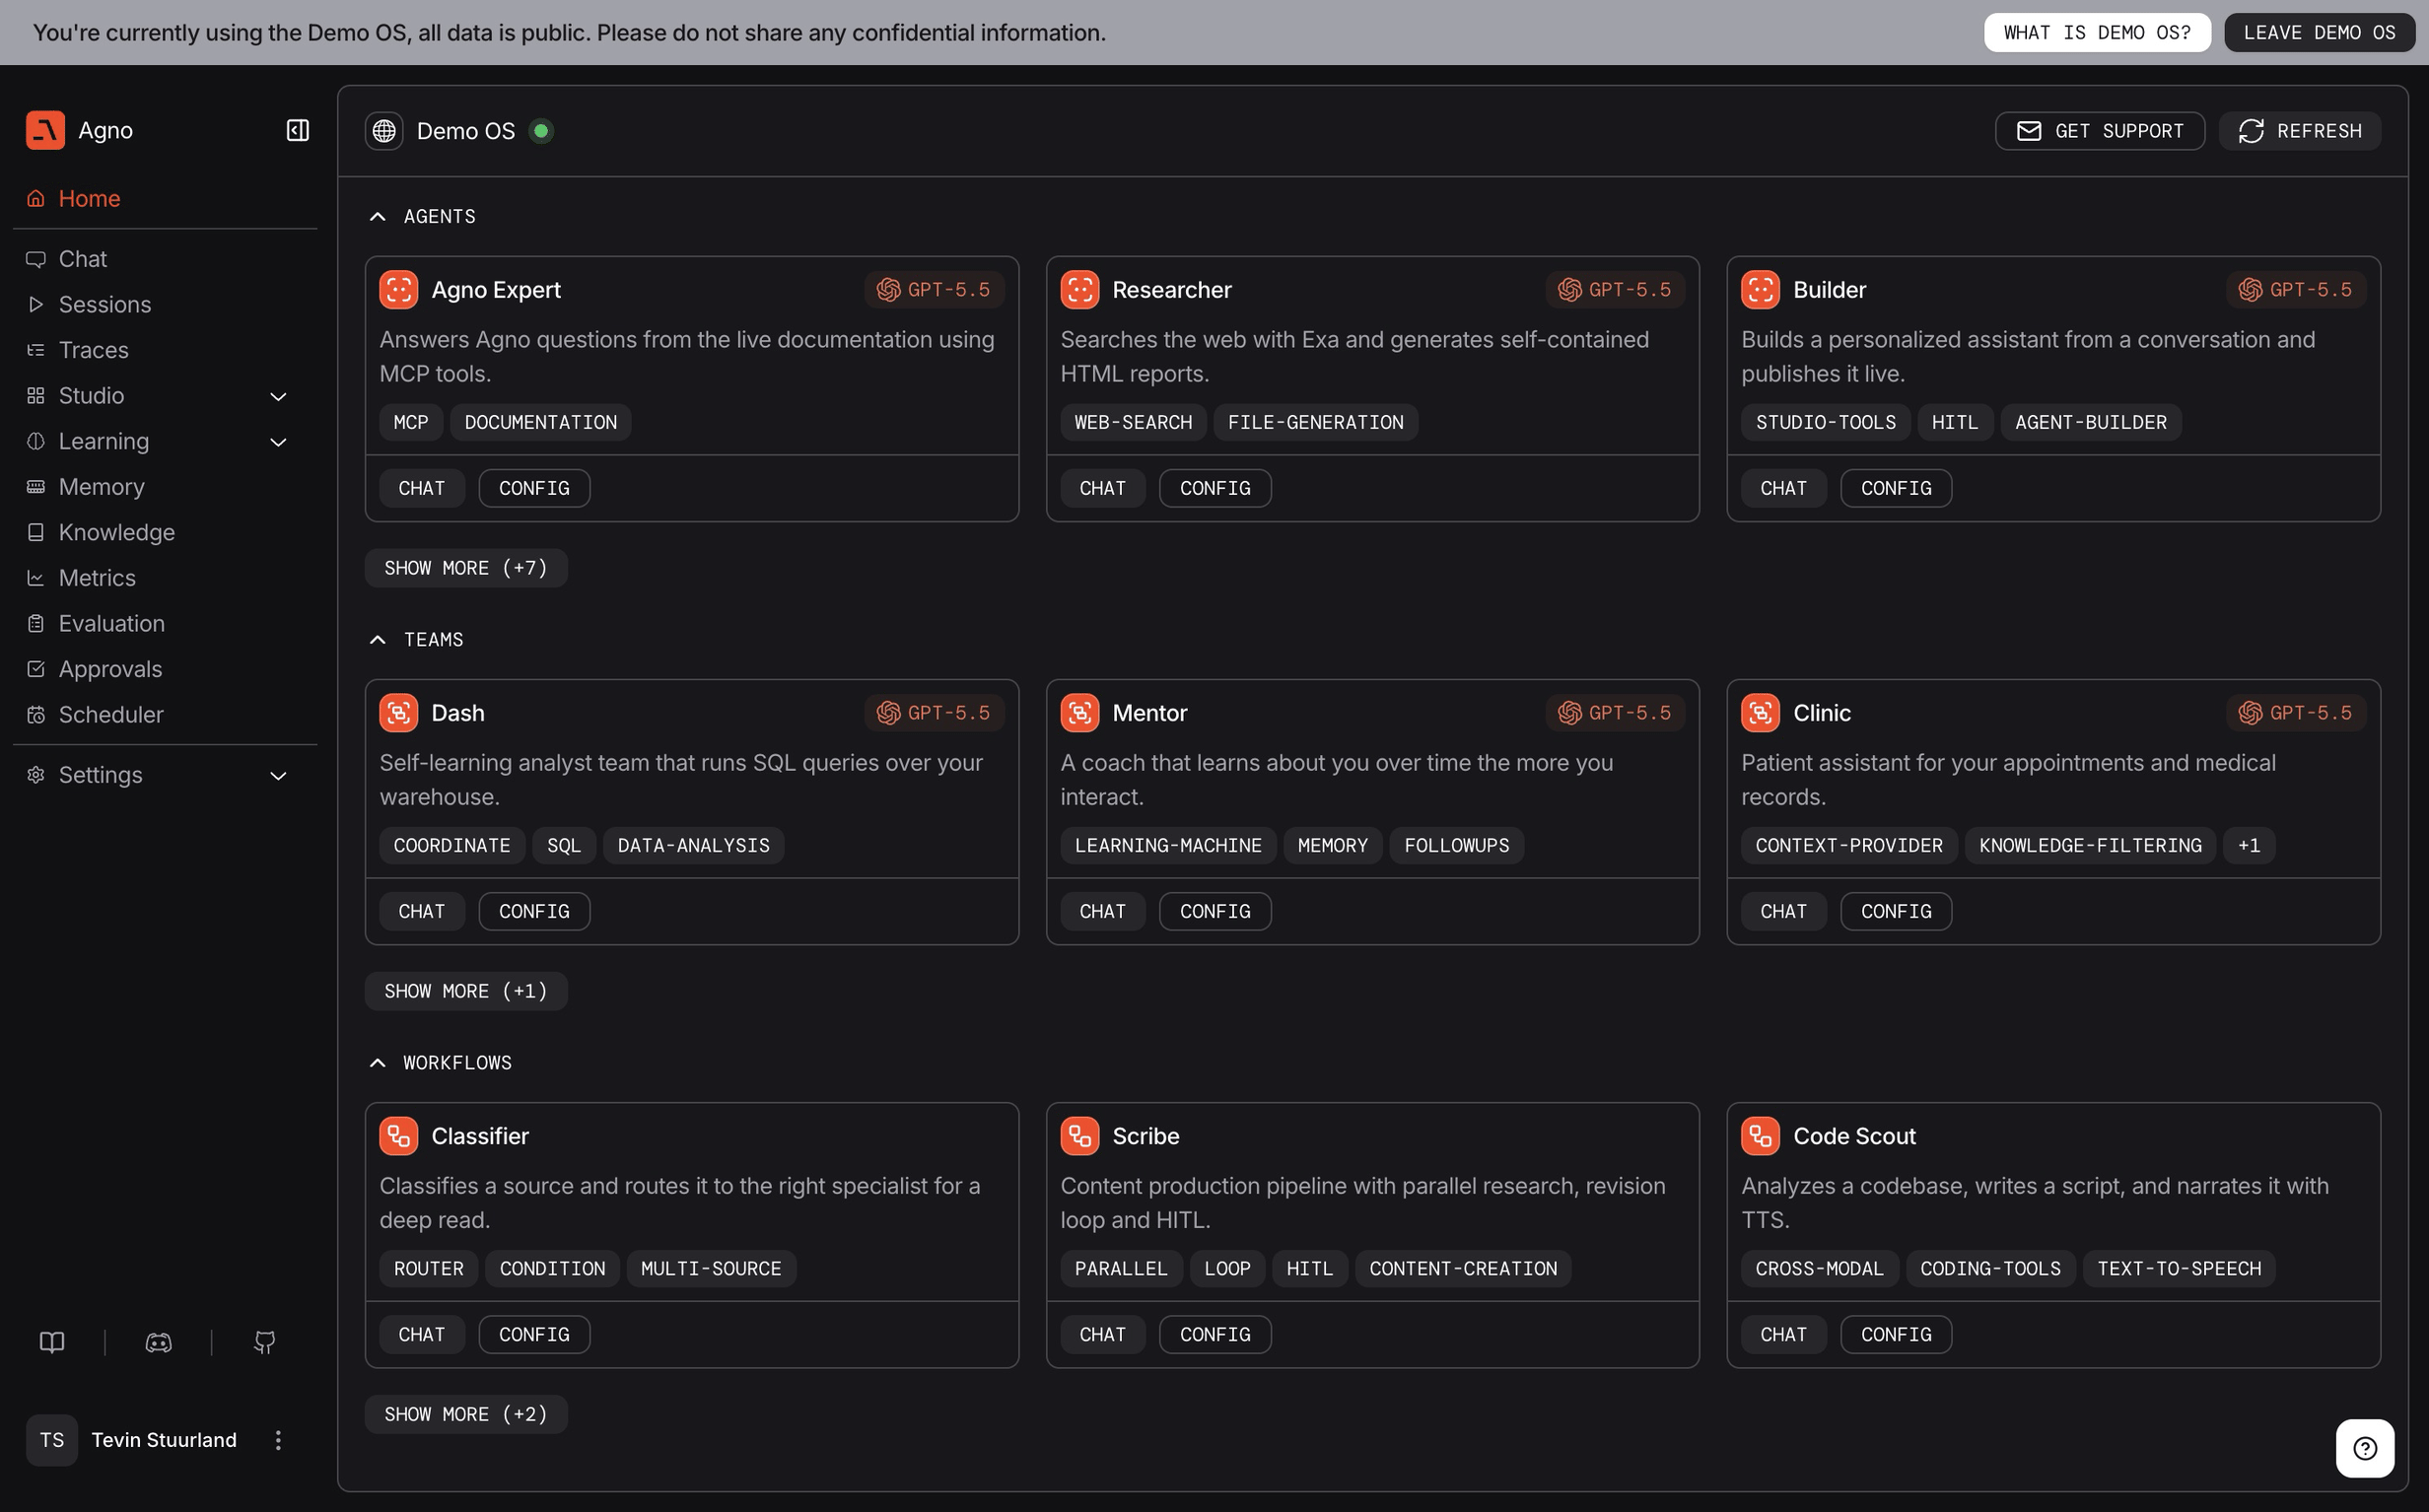Open Scheduler in sidebar

165,715
